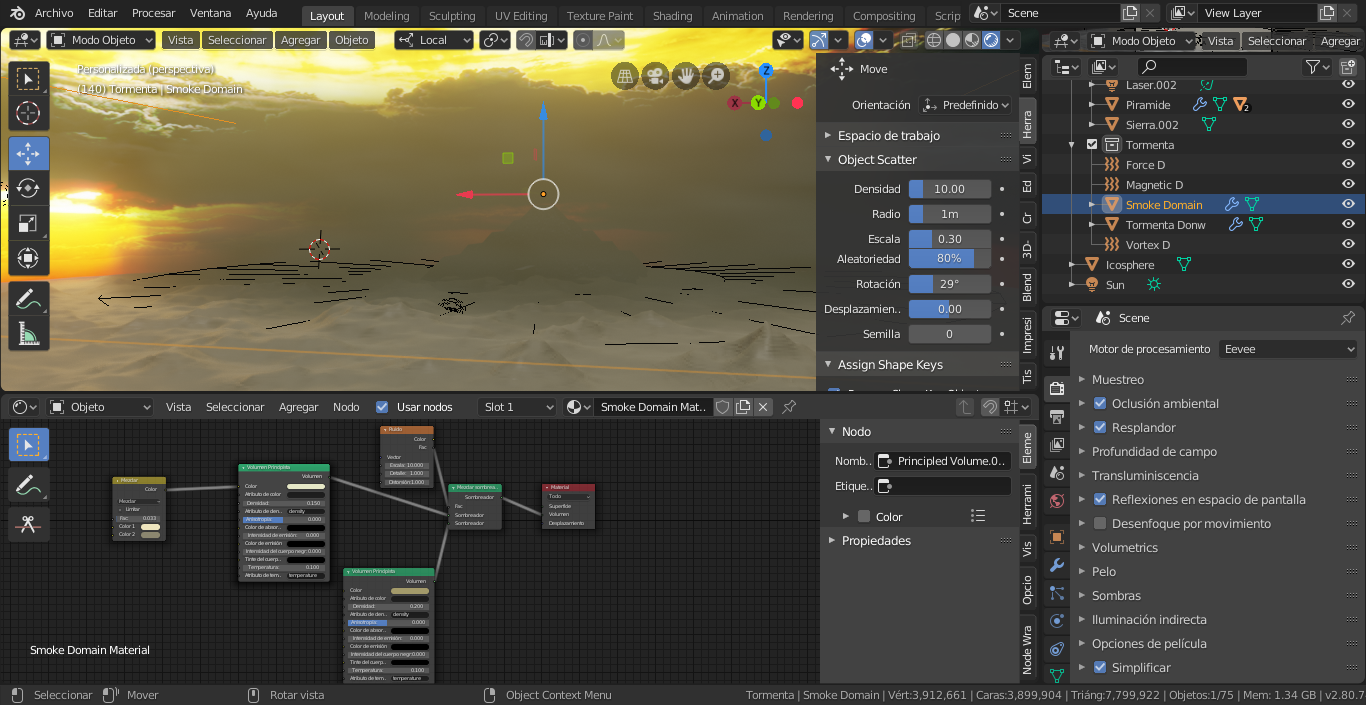Enable 'Desenfoque por movimiento' checkbox

(x=1100, y=523)
